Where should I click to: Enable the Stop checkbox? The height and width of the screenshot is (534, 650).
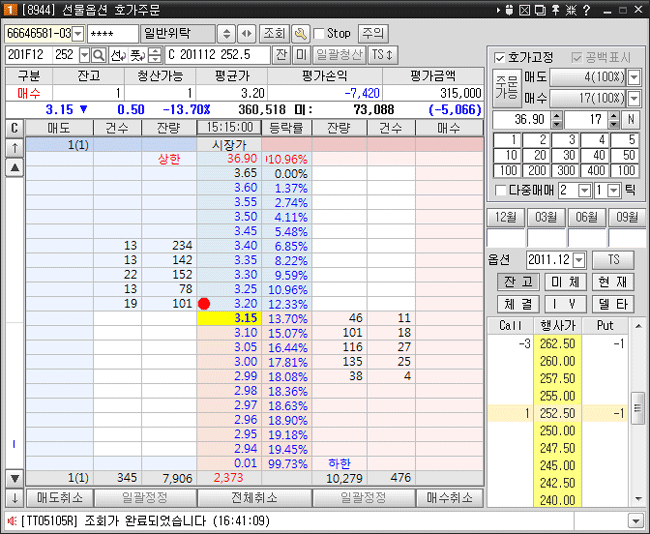point(319,34)
